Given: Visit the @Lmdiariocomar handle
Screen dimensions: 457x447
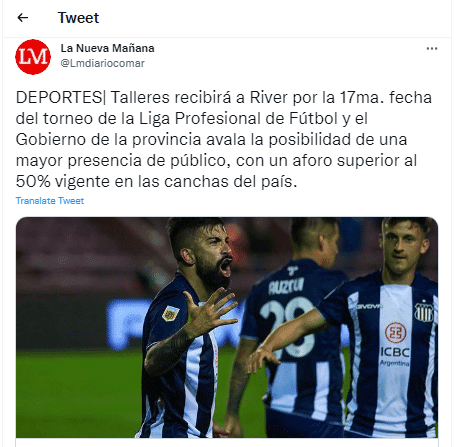Looking at the screenshot, I should click(x=102, y=63).
